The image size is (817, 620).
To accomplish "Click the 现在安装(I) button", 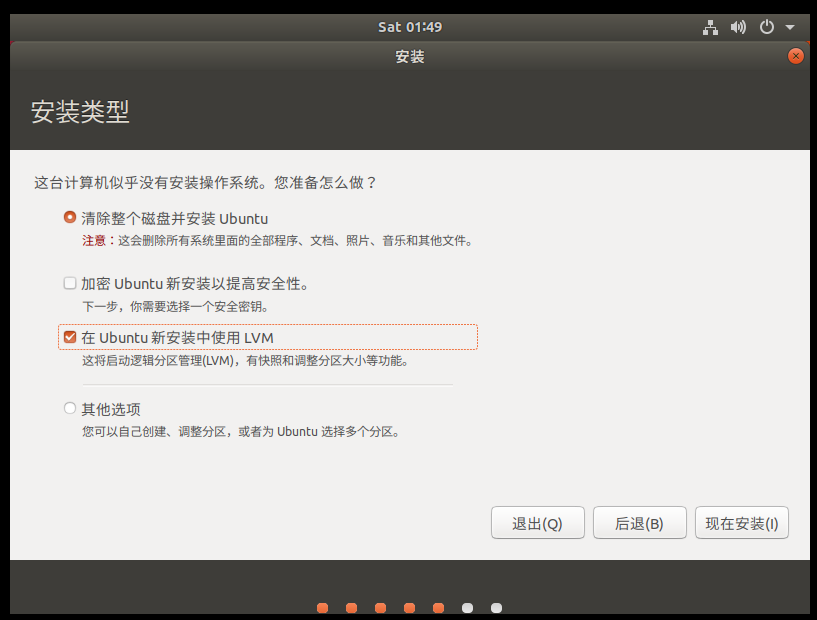I will [x=741, y=523].
